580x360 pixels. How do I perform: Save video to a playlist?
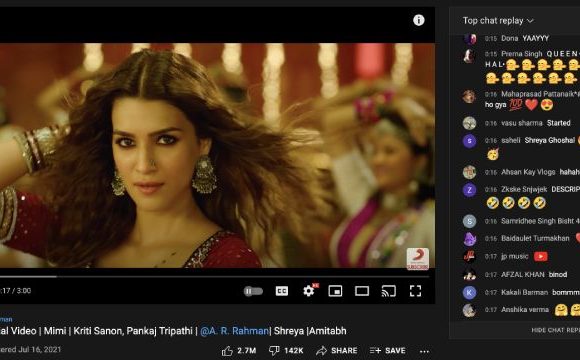click(388, 351)
